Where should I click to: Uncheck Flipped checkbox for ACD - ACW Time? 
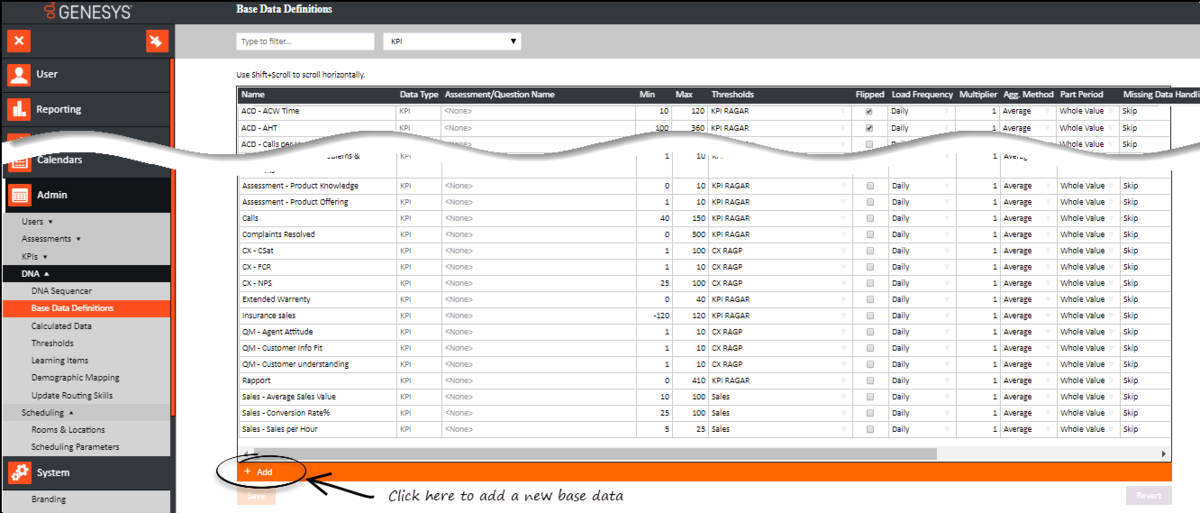[x=869, y=112]
